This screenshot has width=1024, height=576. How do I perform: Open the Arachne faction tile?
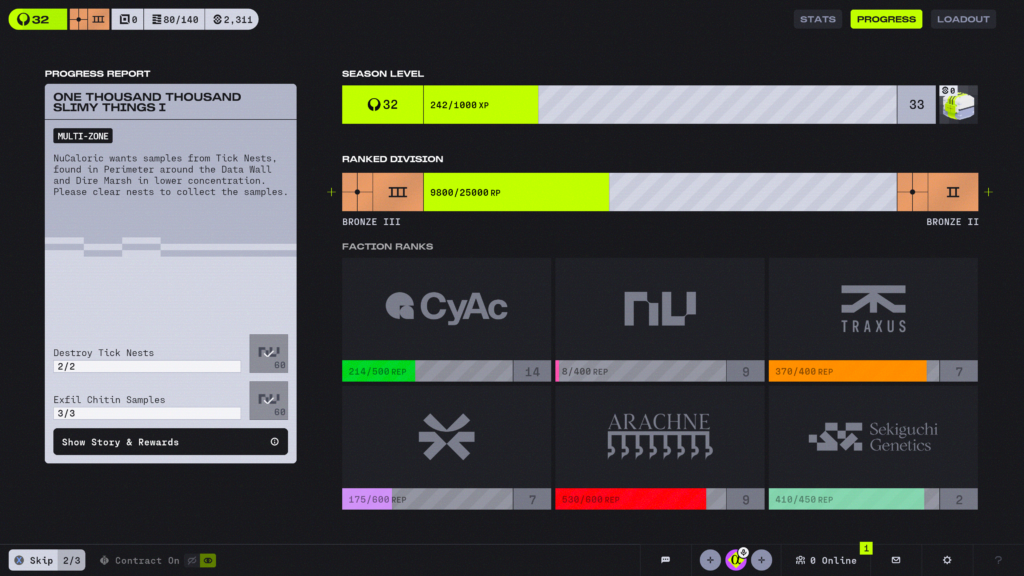(x=659, y=437)
